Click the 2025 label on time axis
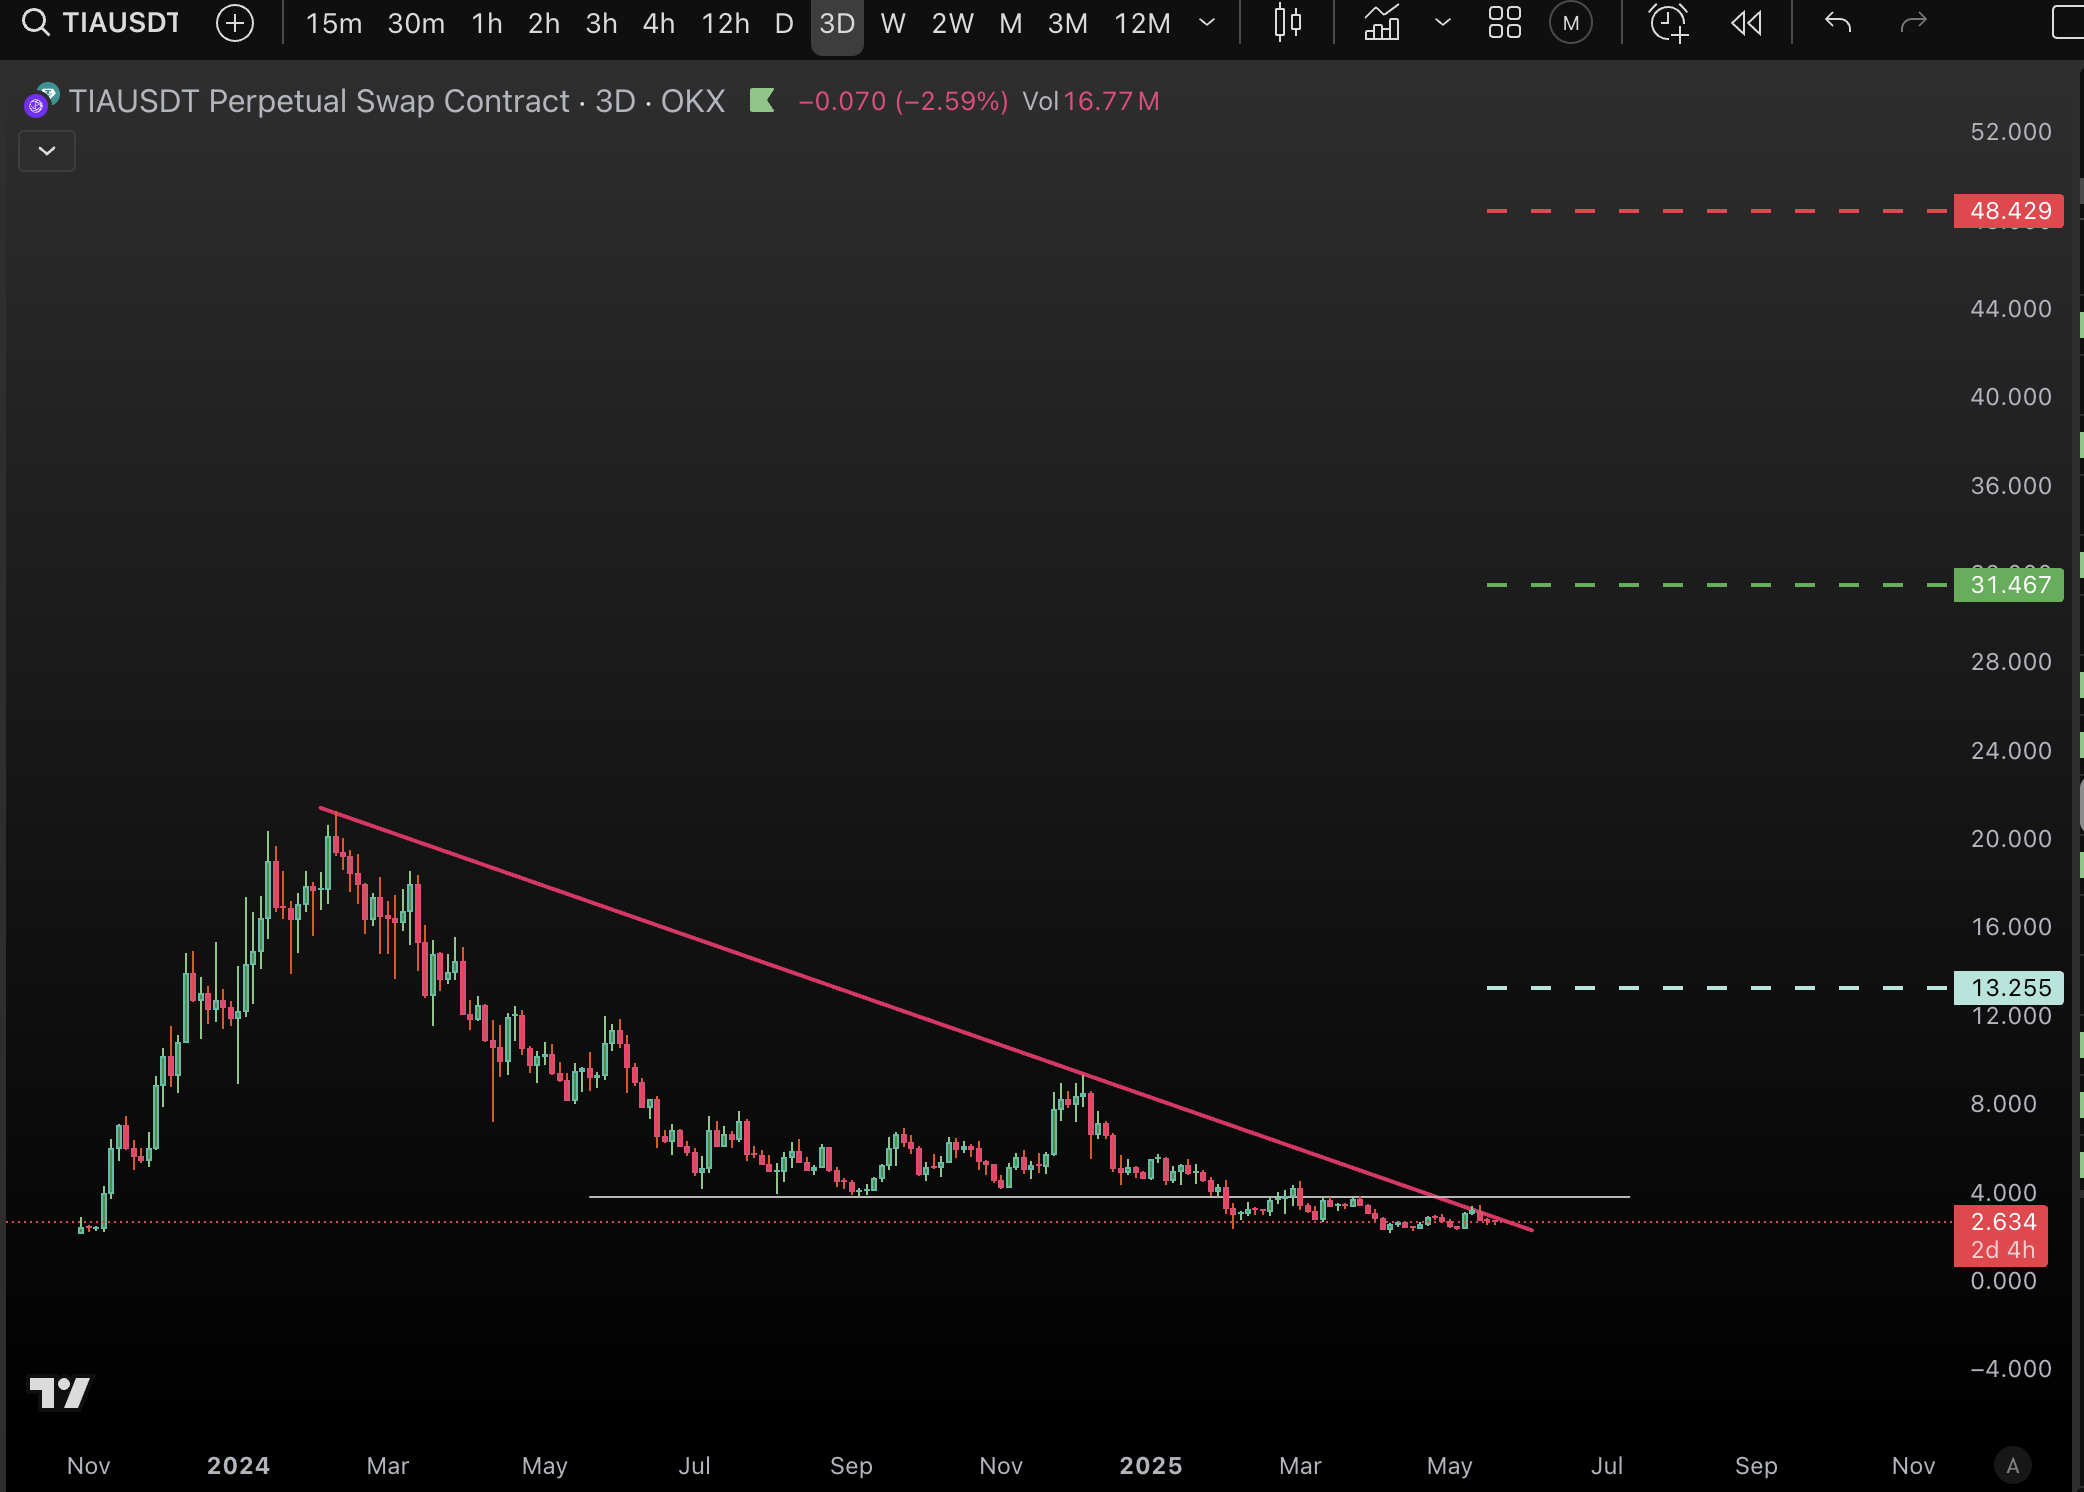2084x1492 pixels. (x=1151, y=1466)
